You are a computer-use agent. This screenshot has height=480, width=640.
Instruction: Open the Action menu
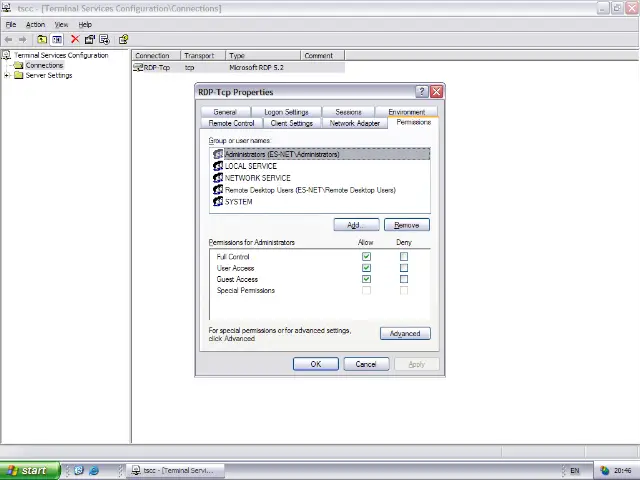(x=35, y=24)
